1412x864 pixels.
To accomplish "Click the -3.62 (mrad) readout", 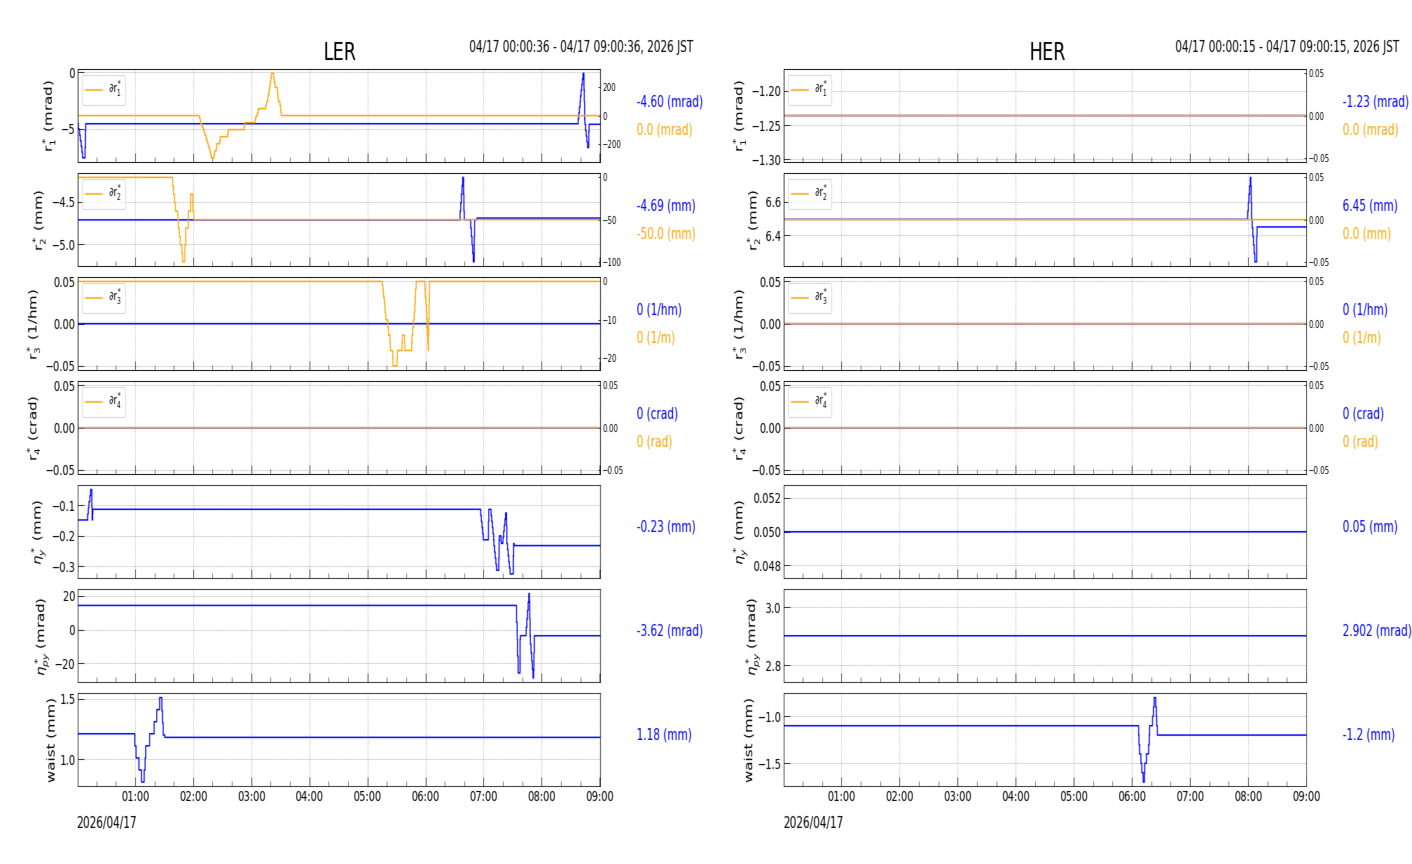I will pos(669,631).
